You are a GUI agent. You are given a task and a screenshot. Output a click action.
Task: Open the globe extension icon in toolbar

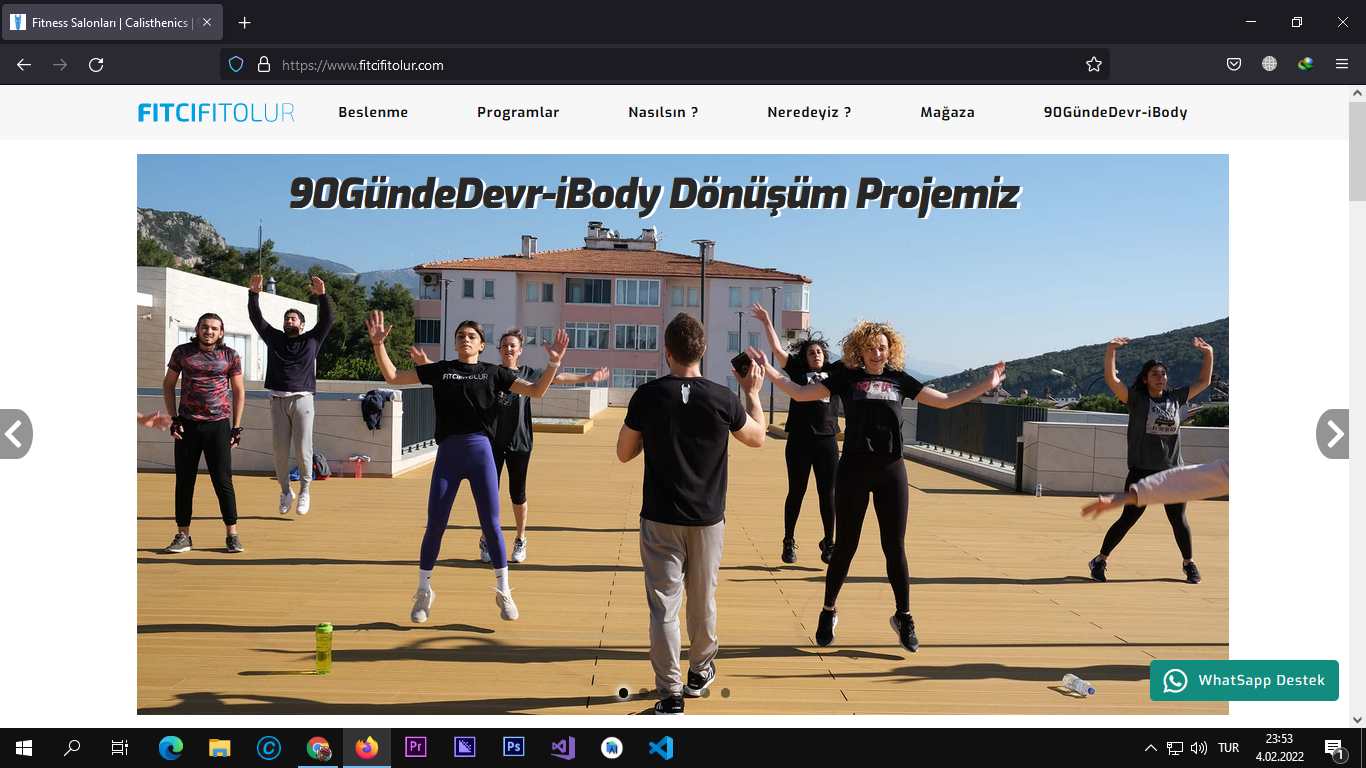[1270, 64]
